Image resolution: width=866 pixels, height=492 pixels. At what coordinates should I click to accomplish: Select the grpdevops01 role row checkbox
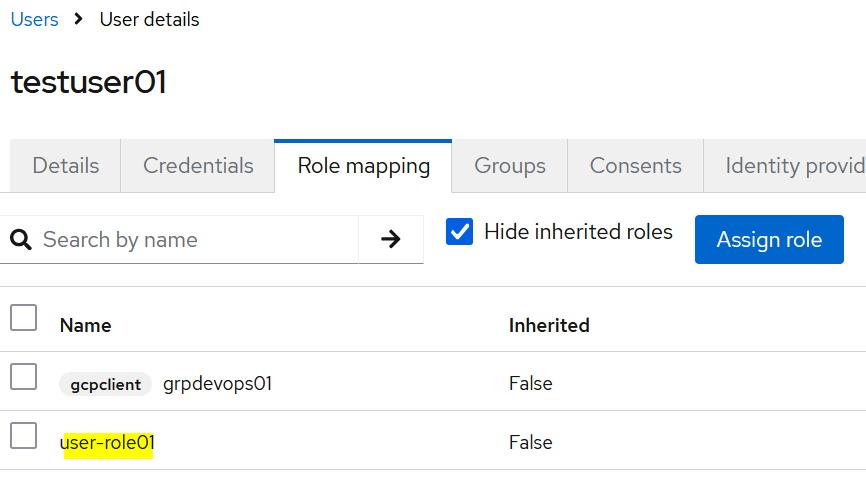(x=23, y=377)
